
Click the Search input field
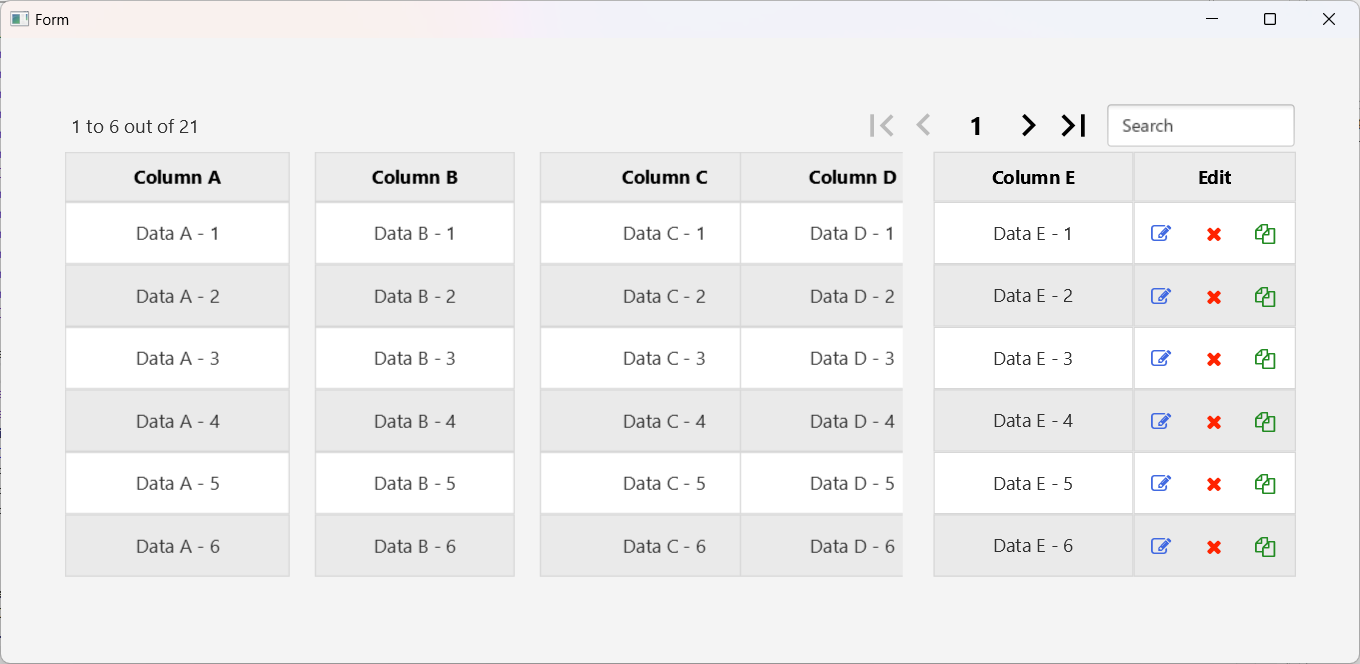(x=1200, y=126)
